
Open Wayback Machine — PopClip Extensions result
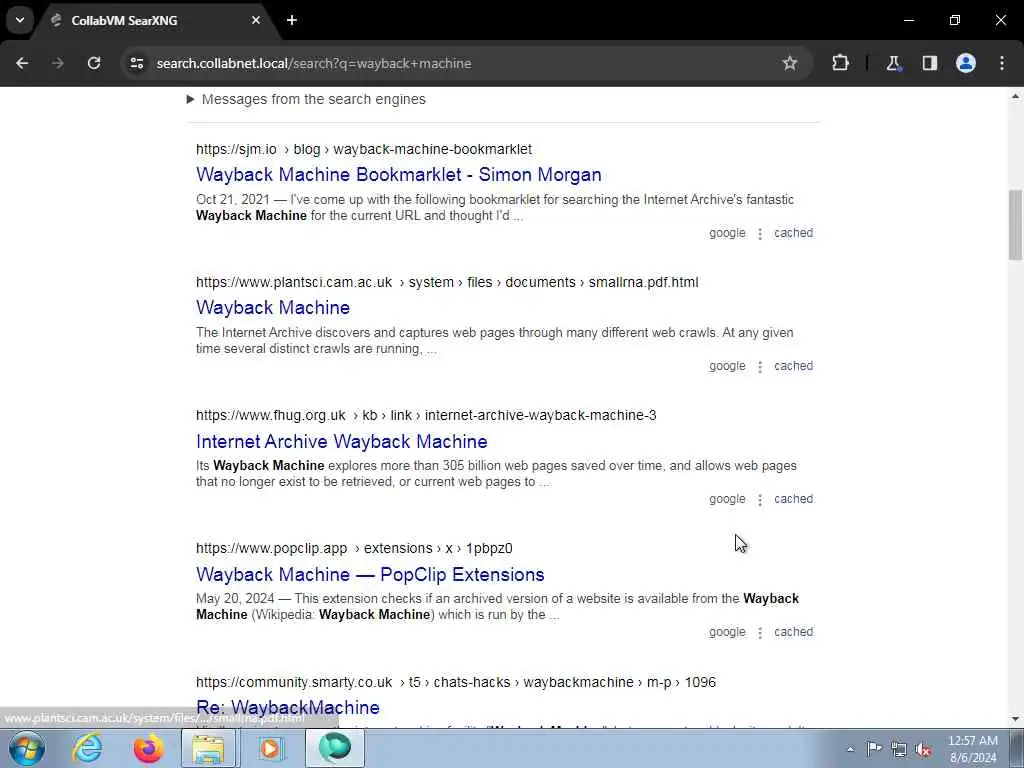pos(370,575)
